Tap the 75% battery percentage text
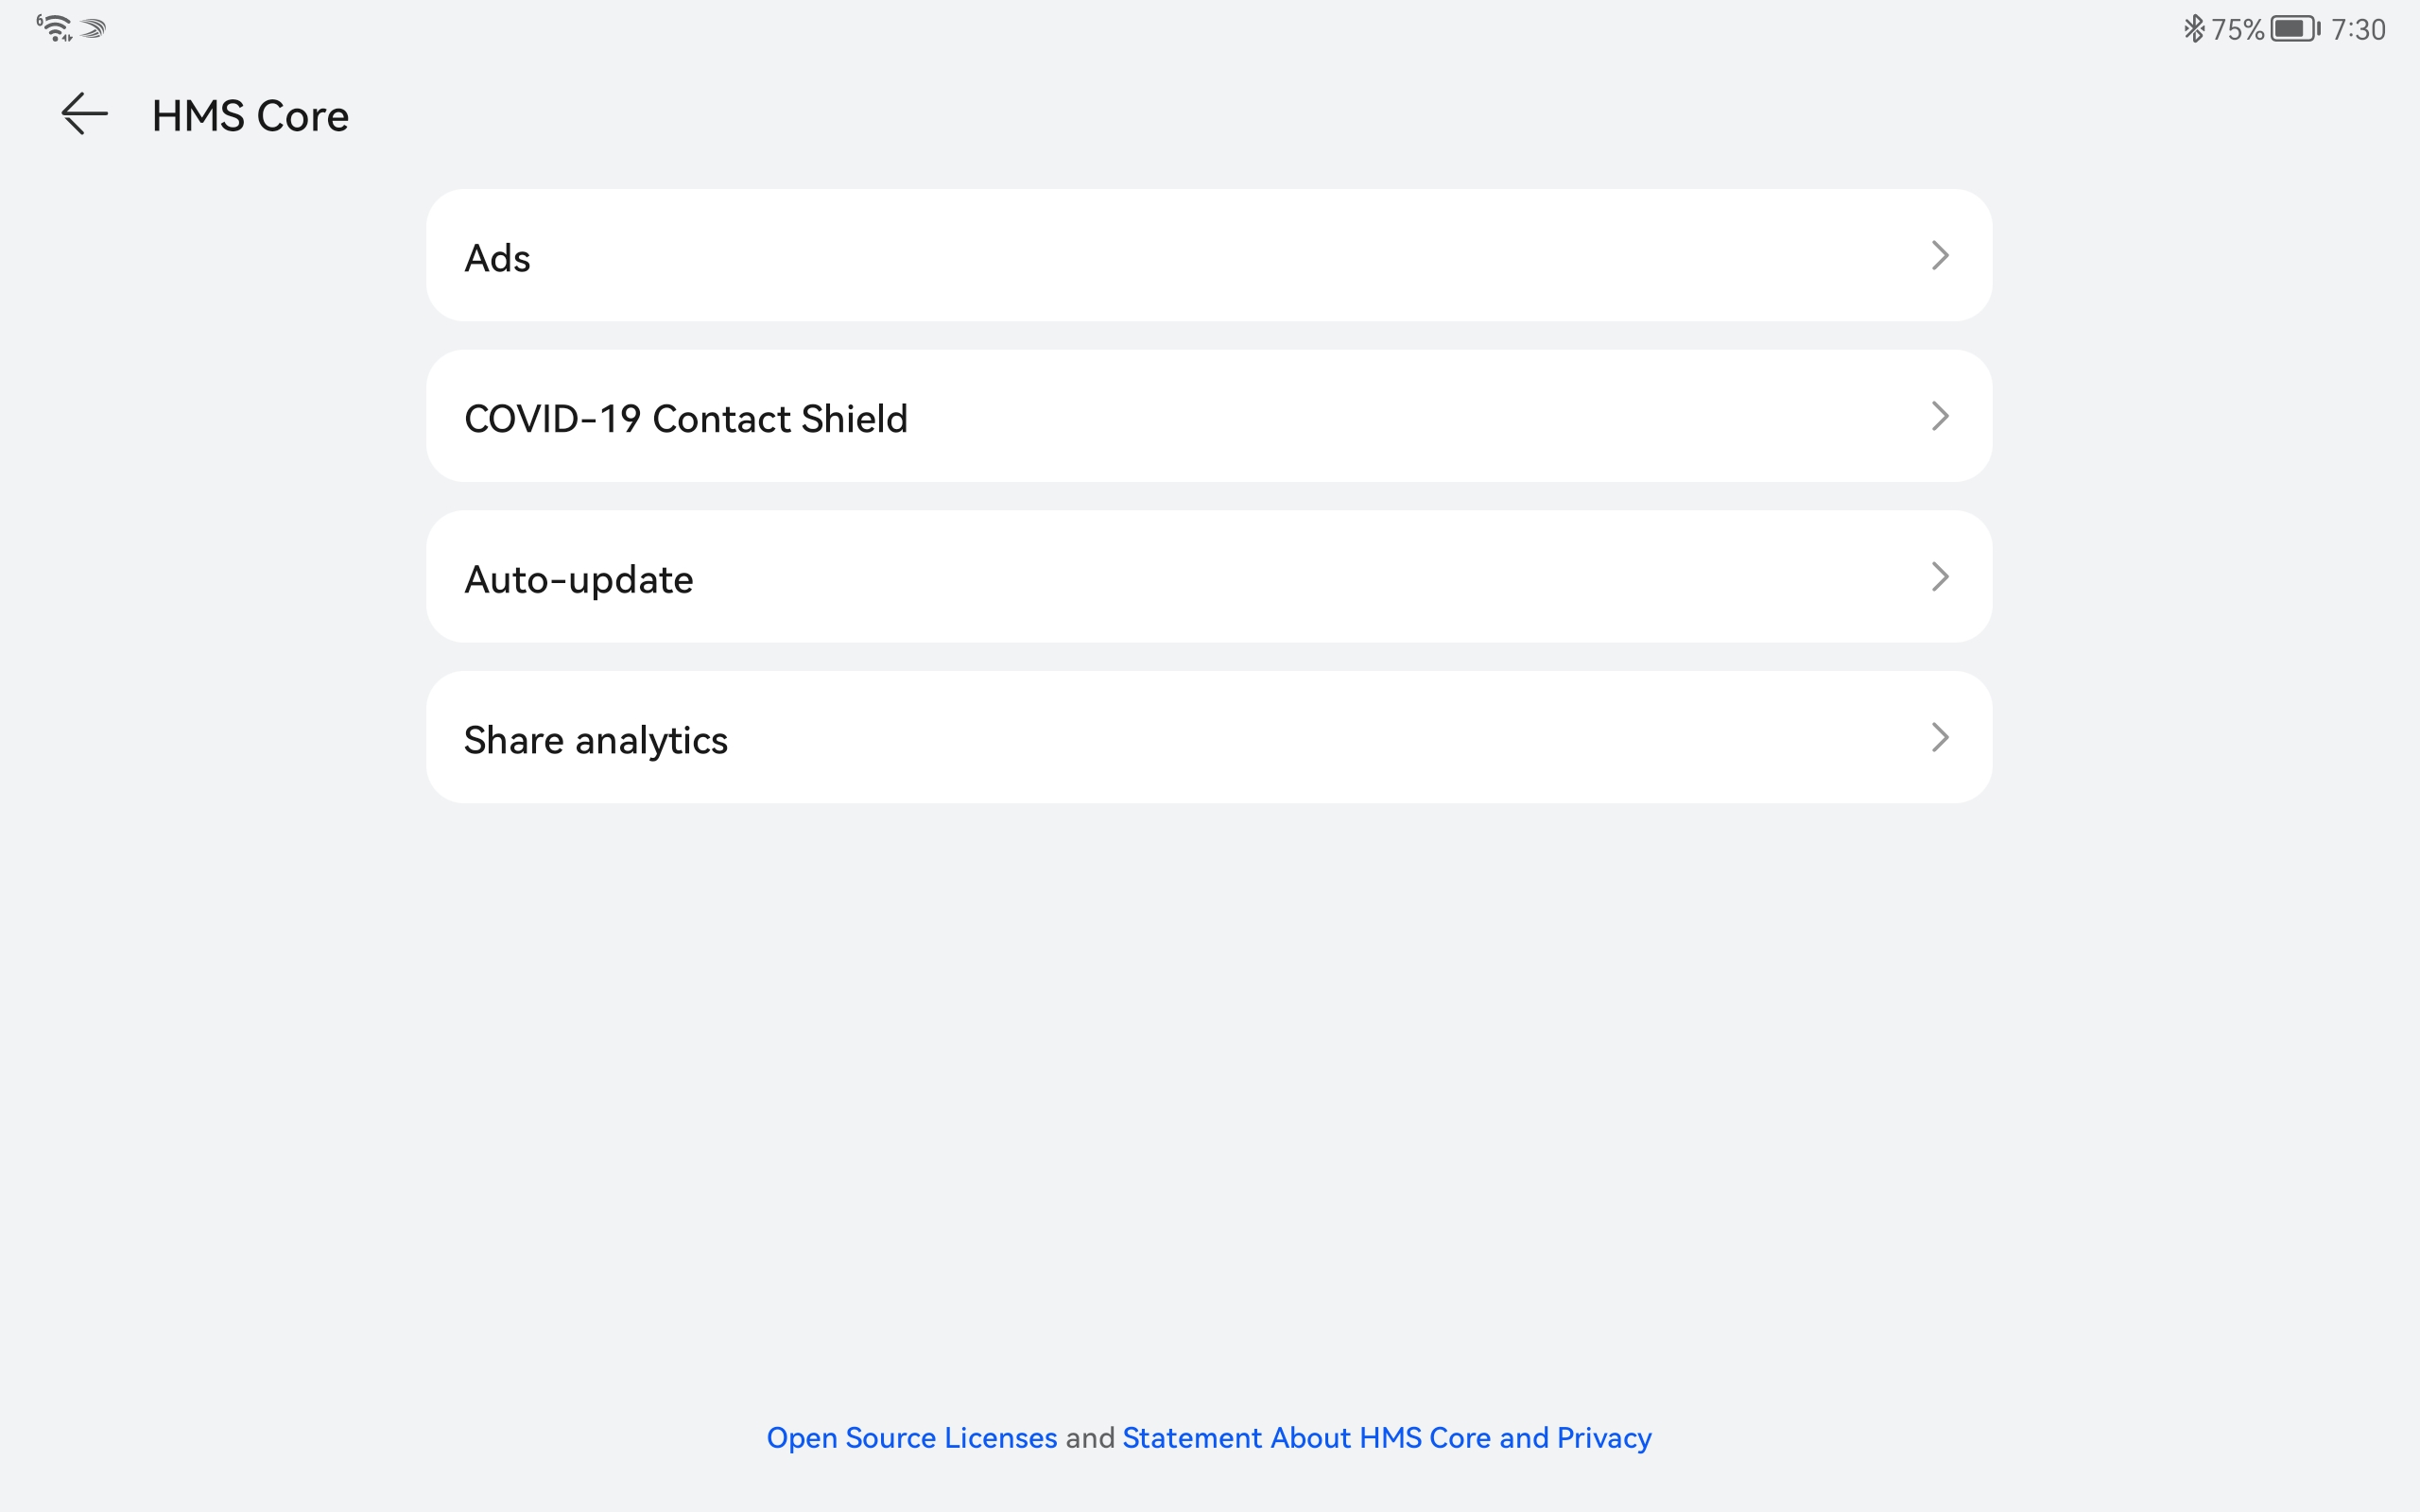2420x1512 pixels. (2237, 29)
